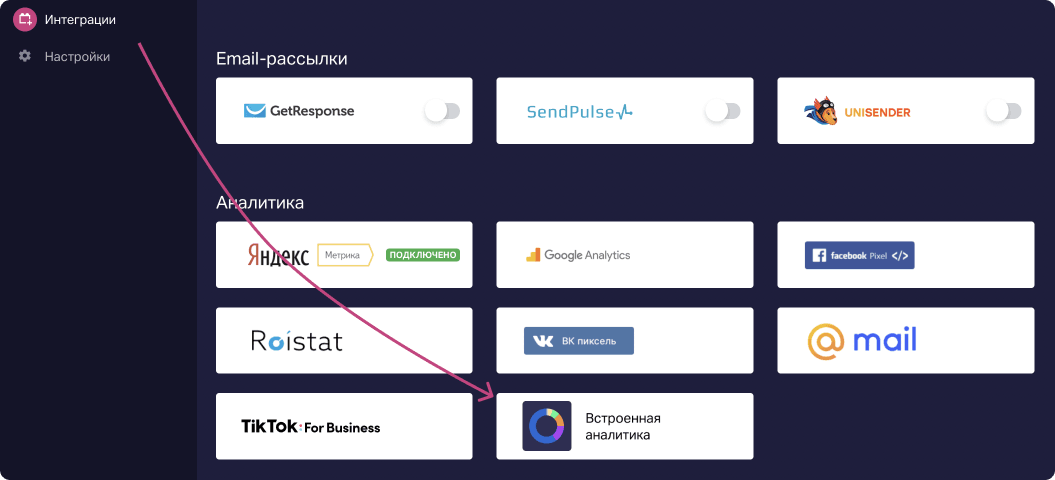1055x480 pixels.
Task: Open the TikTok For Business card
Action: pos(344,427)
